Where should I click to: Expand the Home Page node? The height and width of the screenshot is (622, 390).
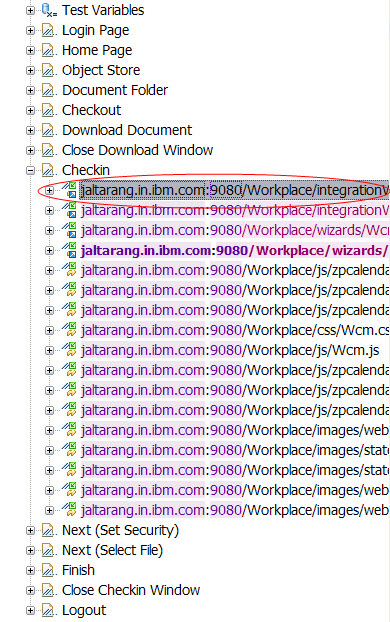[31, 50]
